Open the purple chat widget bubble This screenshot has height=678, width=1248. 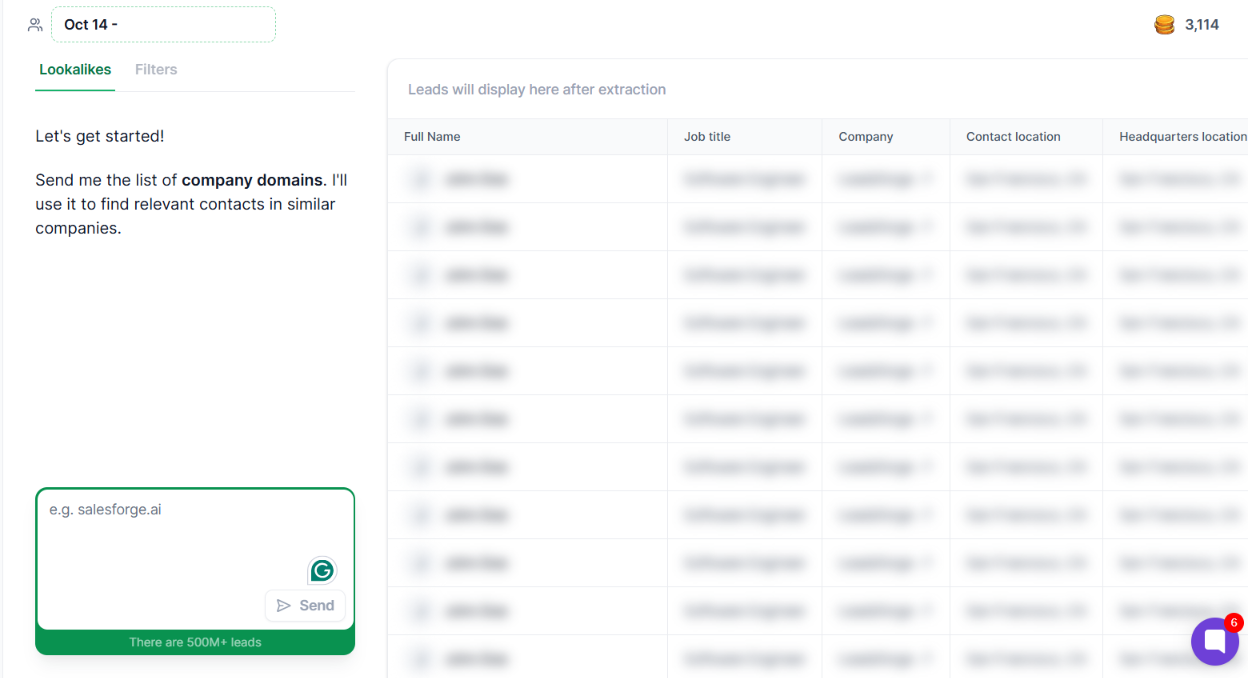[x=1215, y=641]
